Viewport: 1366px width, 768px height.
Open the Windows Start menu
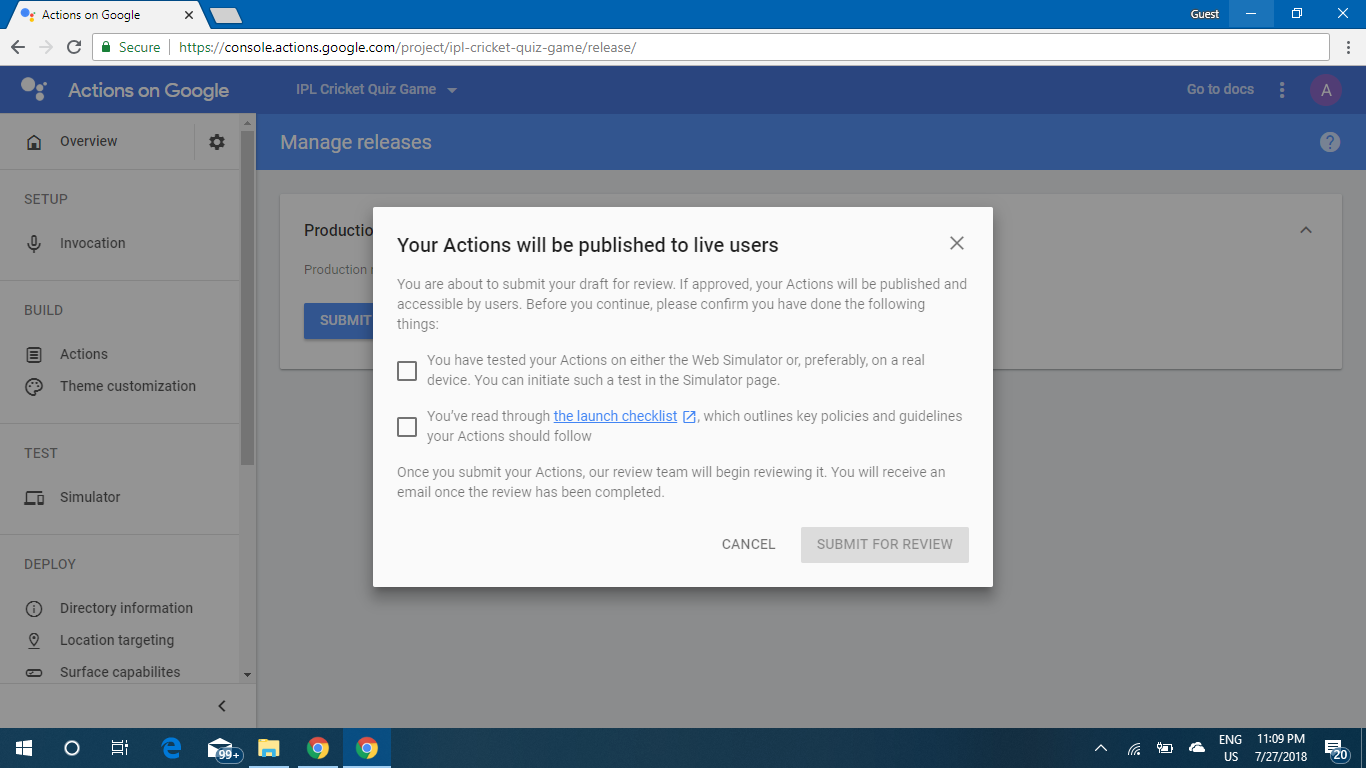coord(24,748)
